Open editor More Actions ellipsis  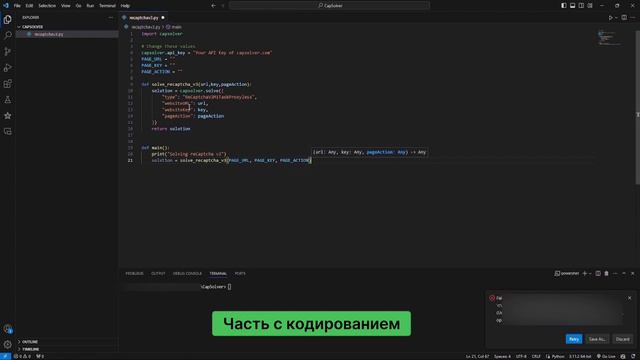pos(633,18)
